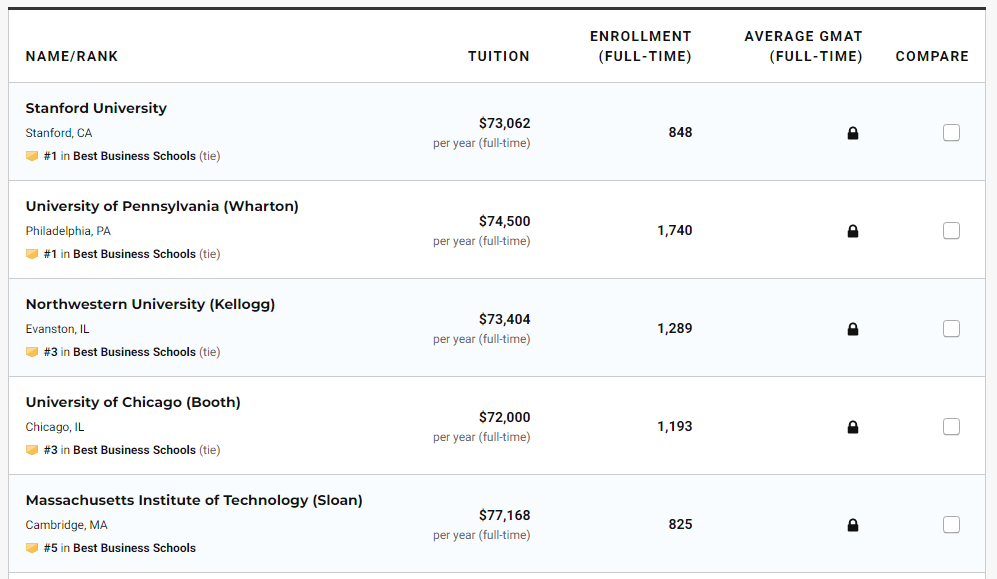Click the Name/Rank column header
This screenshot has width=997, height=579.
[72, 56]
